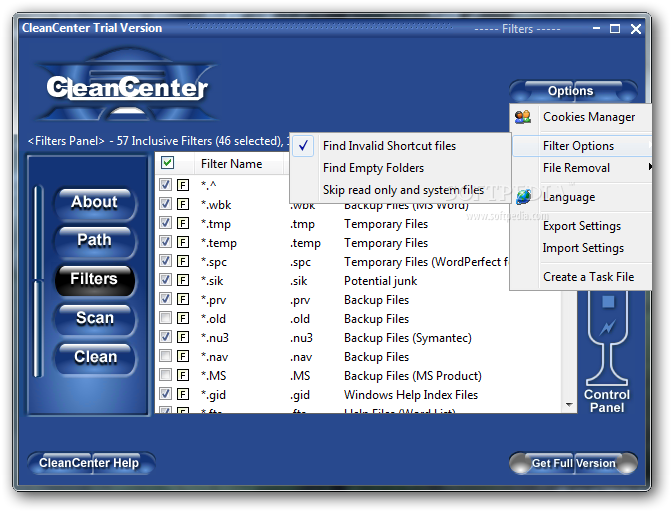Uncheck the *.gid filter checkbox
Image resolution: width=672 pixels, height=512 pixels.
(165, 394)
